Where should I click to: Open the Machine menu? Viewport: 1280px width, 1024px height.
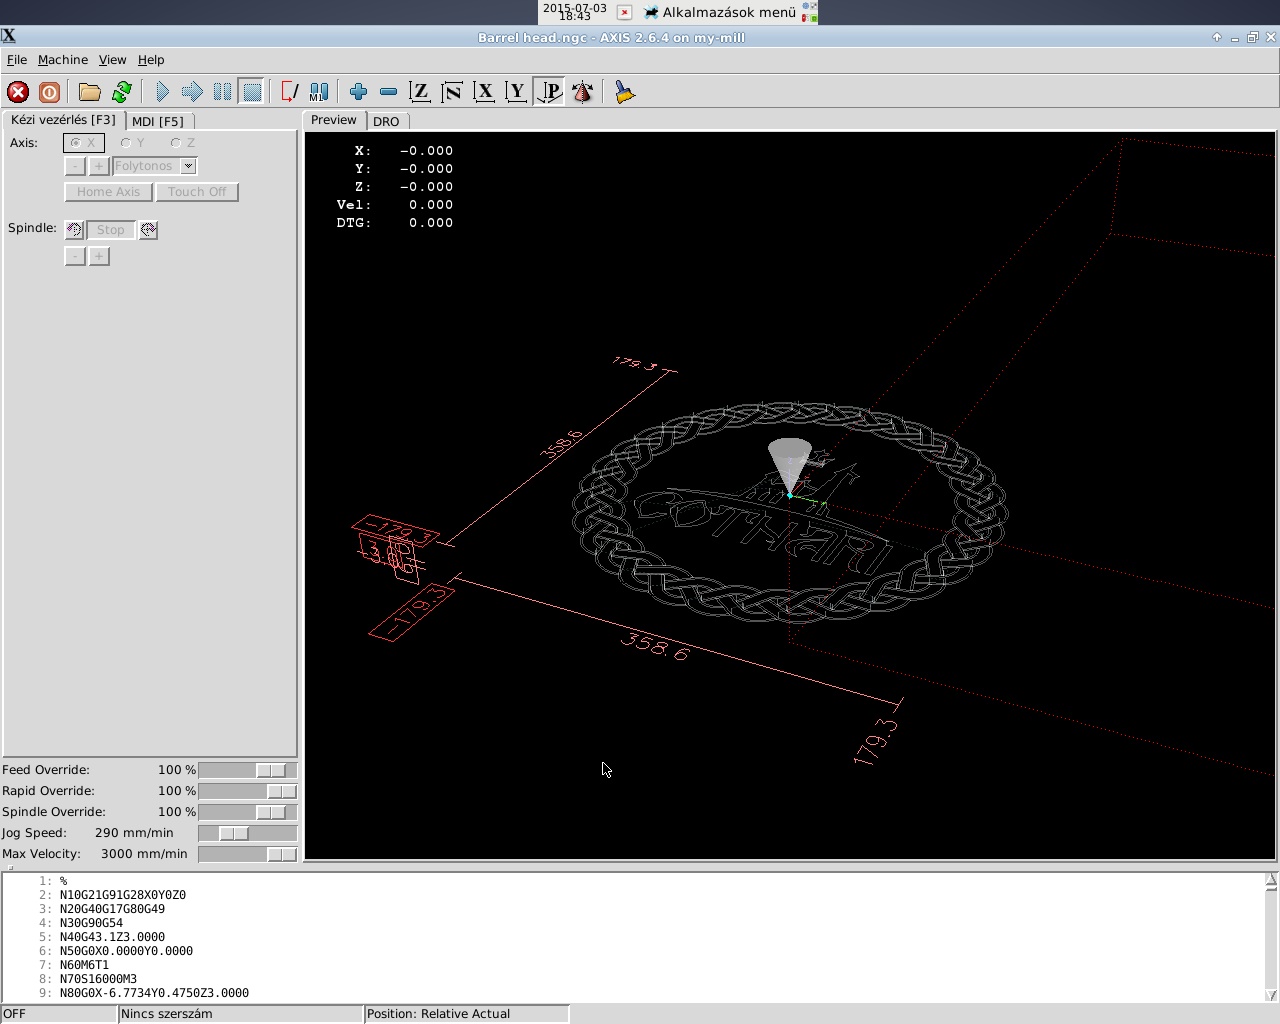tap(63, 60)
